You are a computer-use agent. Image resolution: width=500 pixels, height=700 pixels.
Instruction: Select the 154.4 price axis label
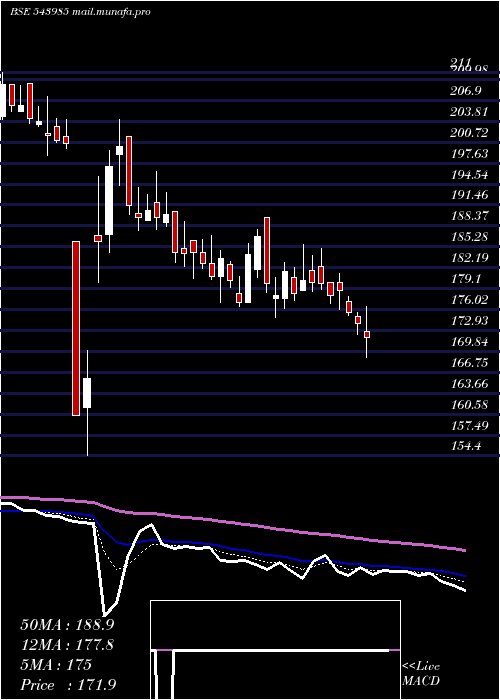(466, 446)
